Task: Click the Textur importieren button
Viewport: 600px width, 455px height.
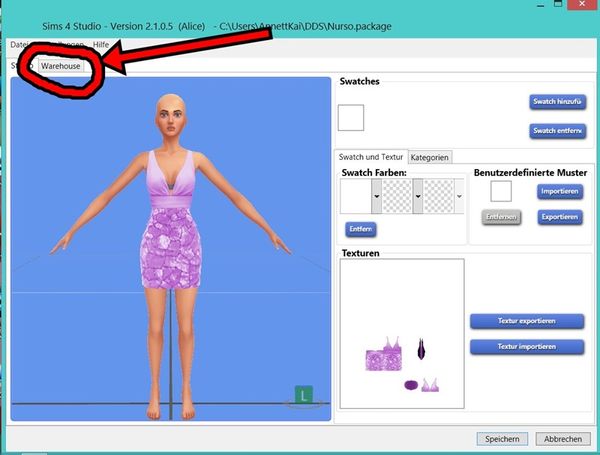Action: click(526, 346)
